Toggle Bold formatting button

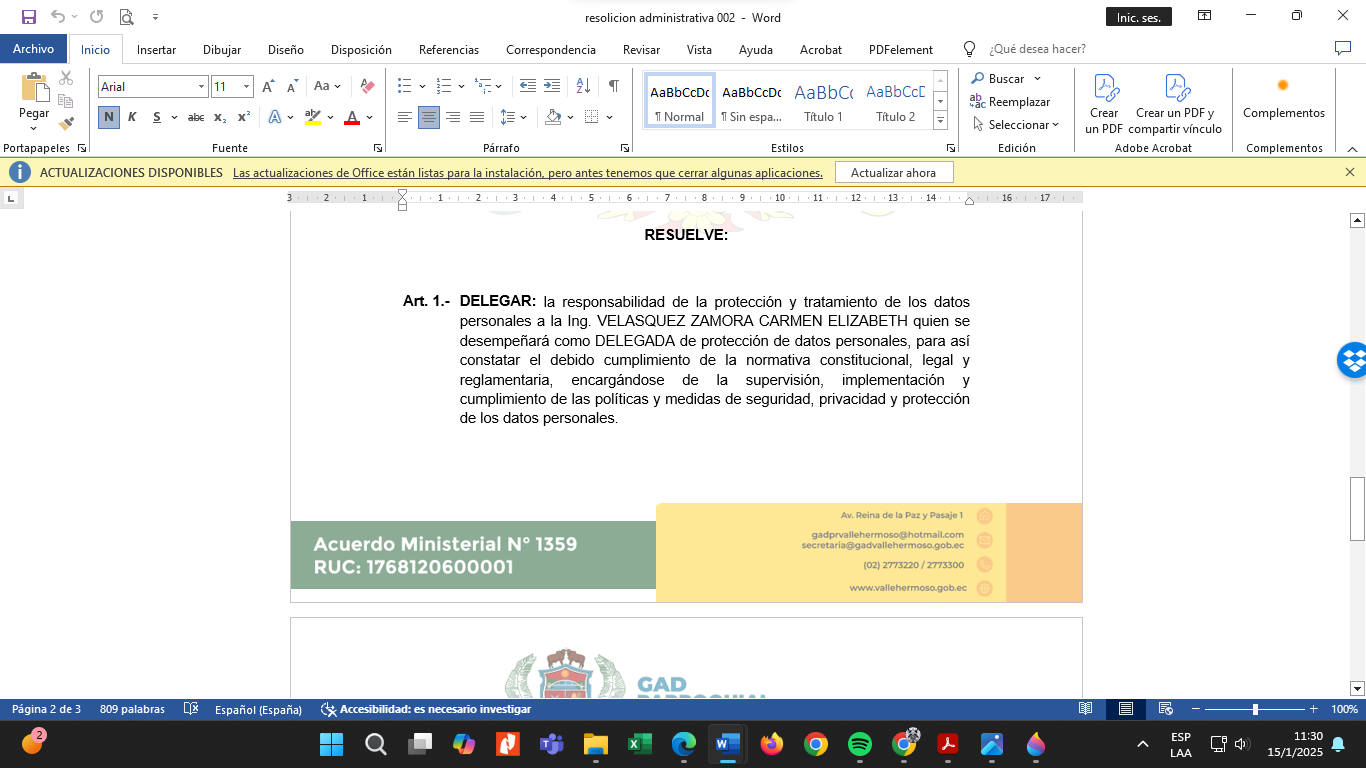click(x=108, y=117)
